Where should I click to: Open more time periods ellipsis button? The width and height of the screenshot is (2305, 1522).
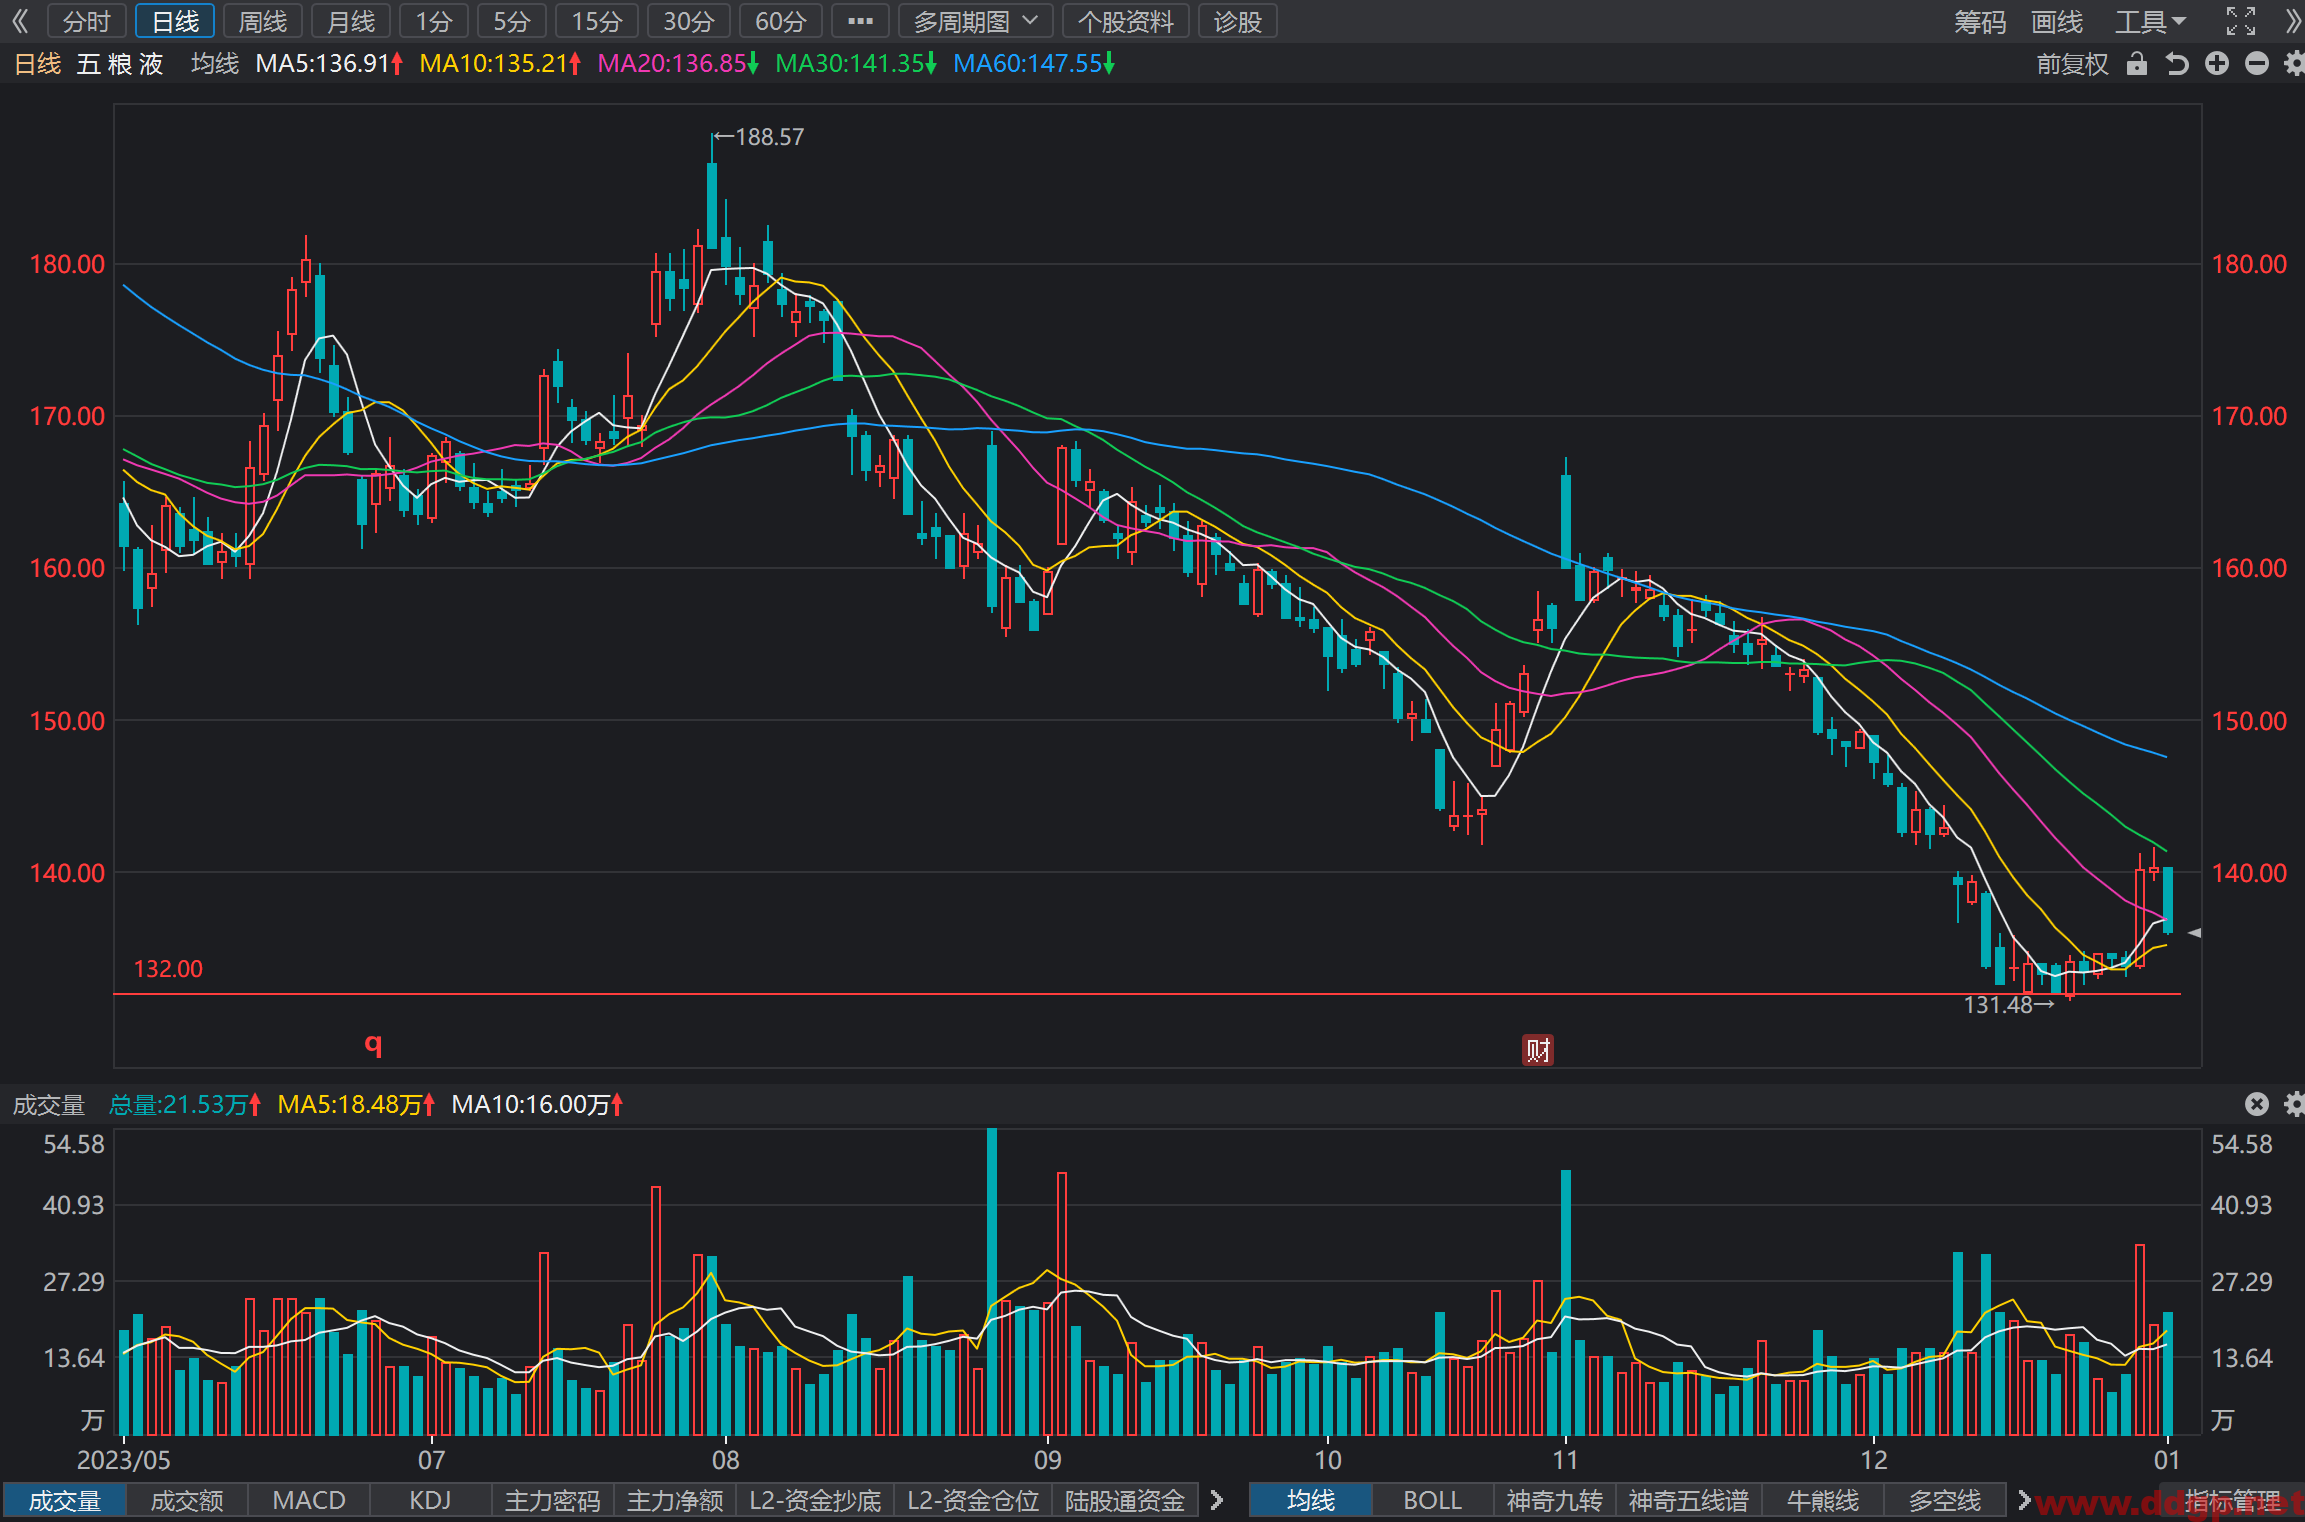(x=860, y=21)
